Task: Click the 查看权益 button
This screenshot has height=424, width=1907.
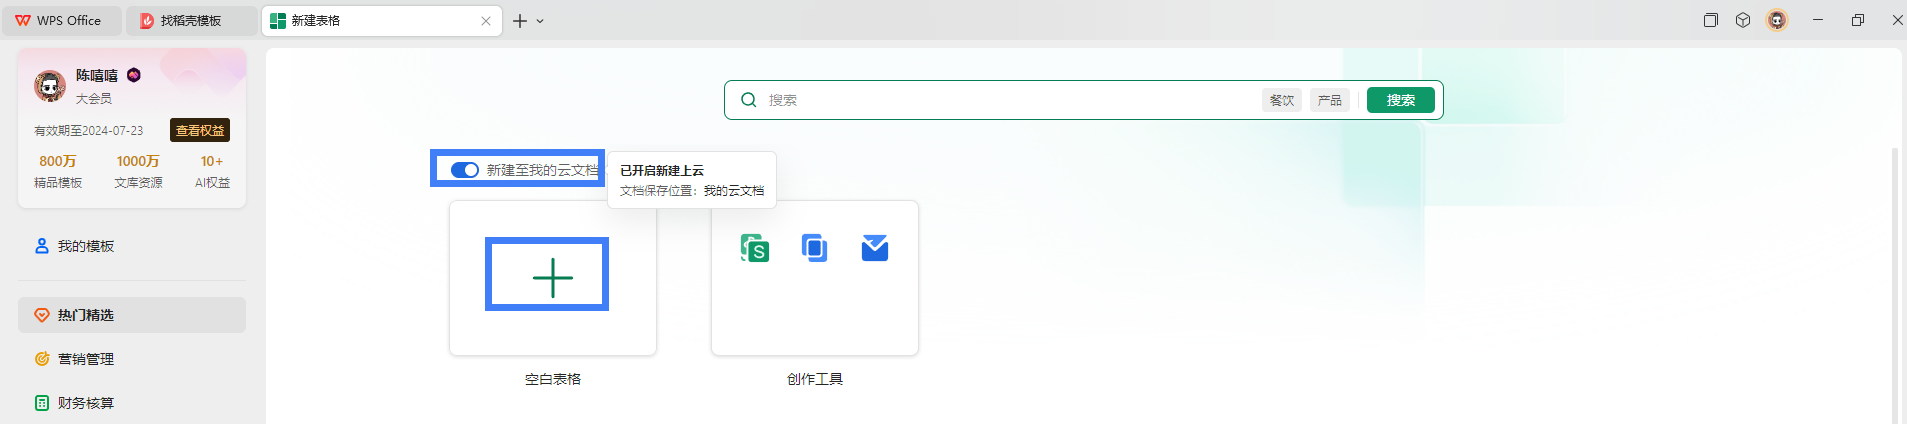Action: pos(200,130)
